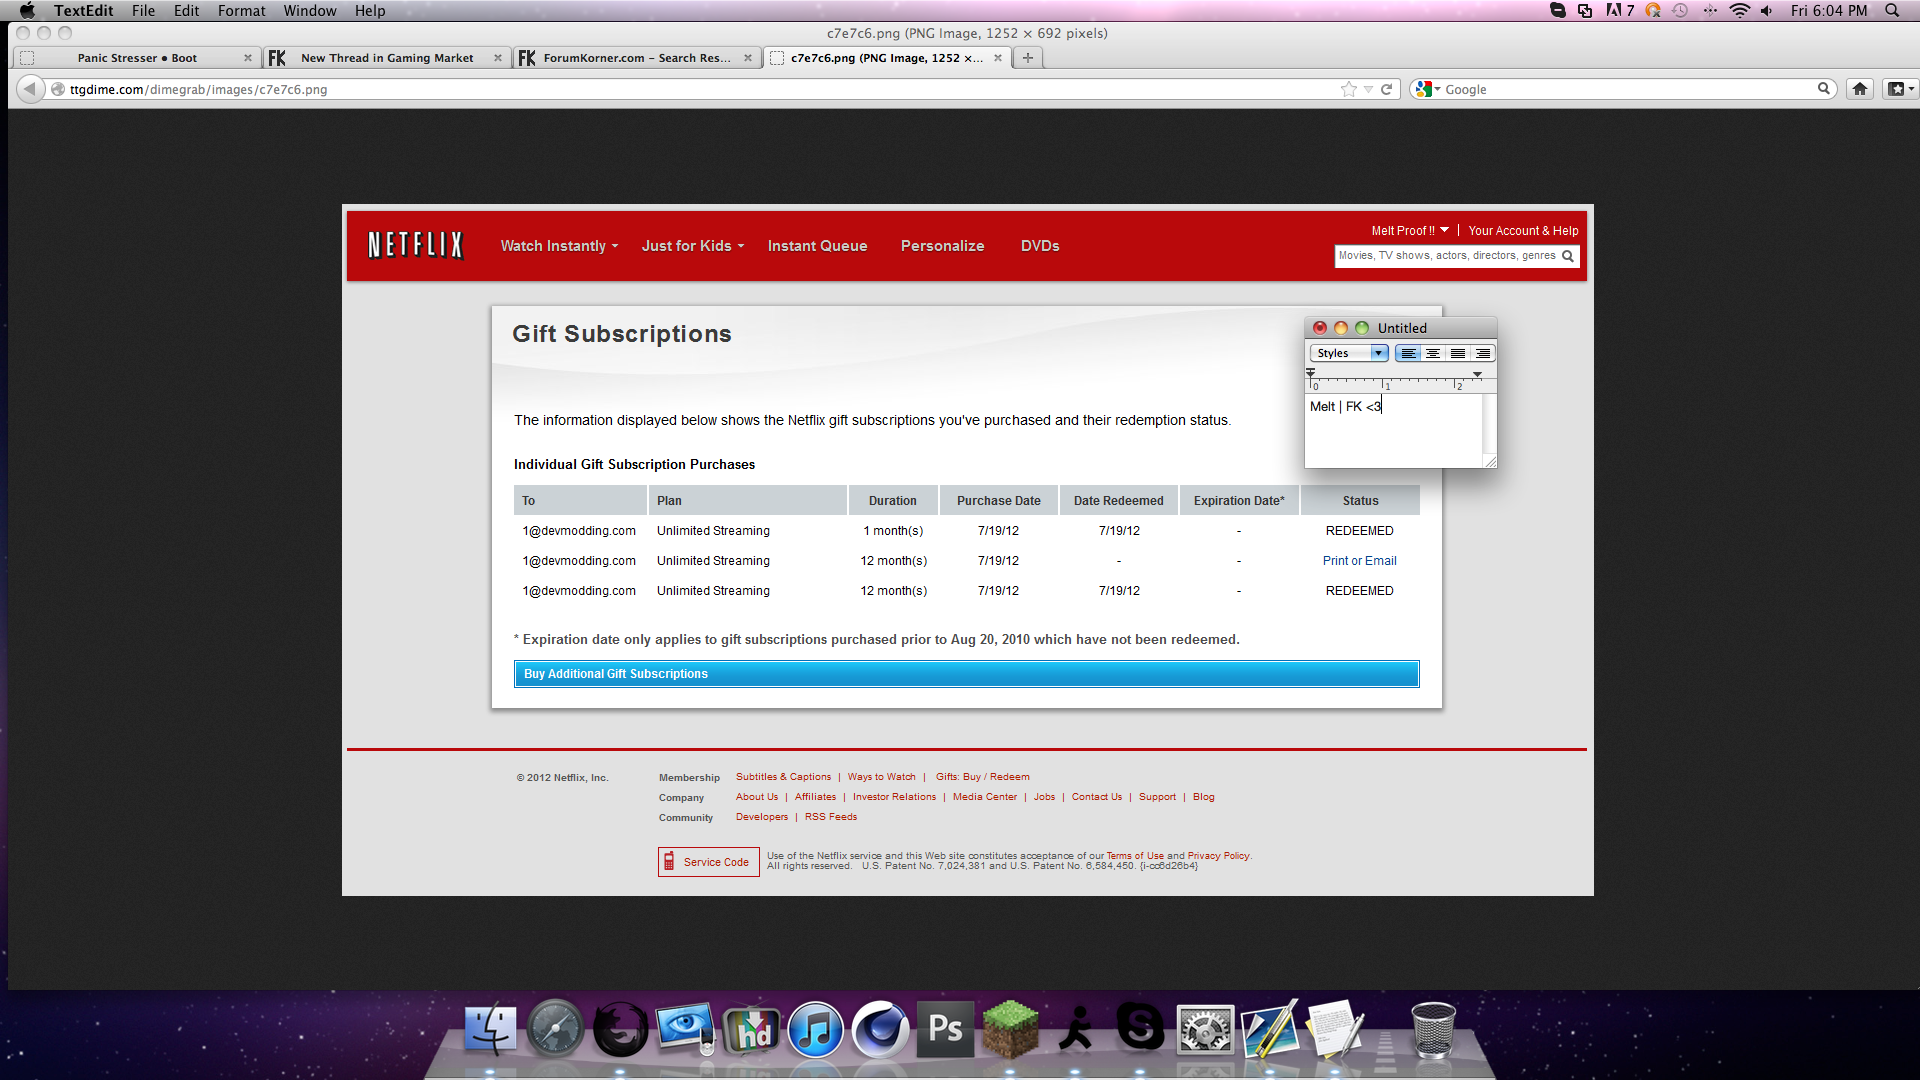Open Photoshop from the dock

pos(945,1030)
